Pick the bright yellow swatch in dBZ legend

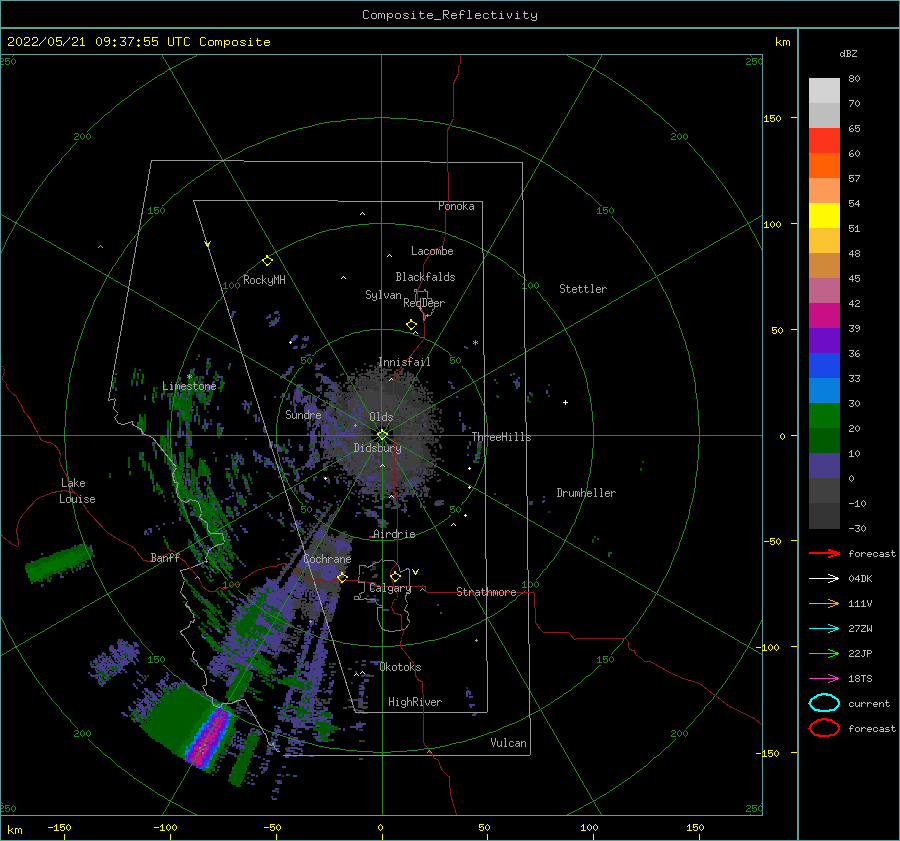tap(824, 215)
